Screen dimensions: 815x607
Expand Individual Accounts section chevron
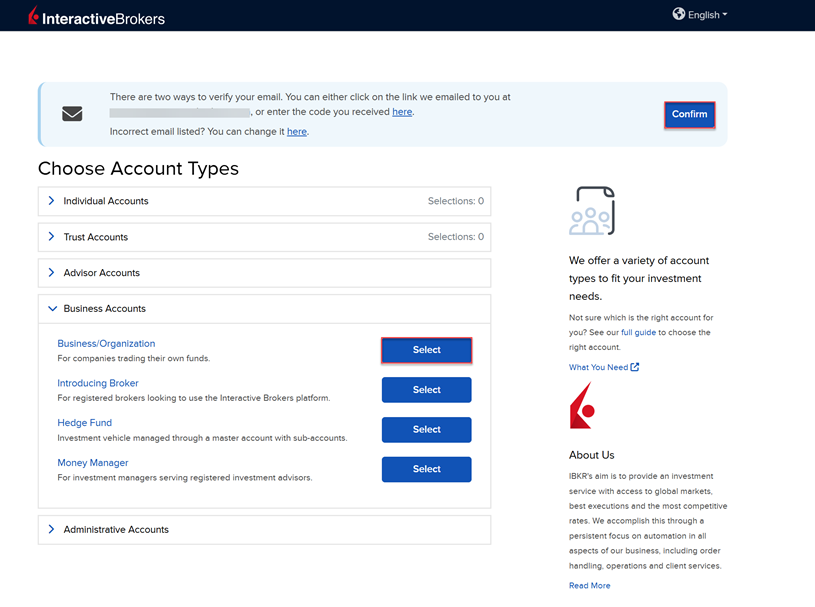click(x=51, y=201)
